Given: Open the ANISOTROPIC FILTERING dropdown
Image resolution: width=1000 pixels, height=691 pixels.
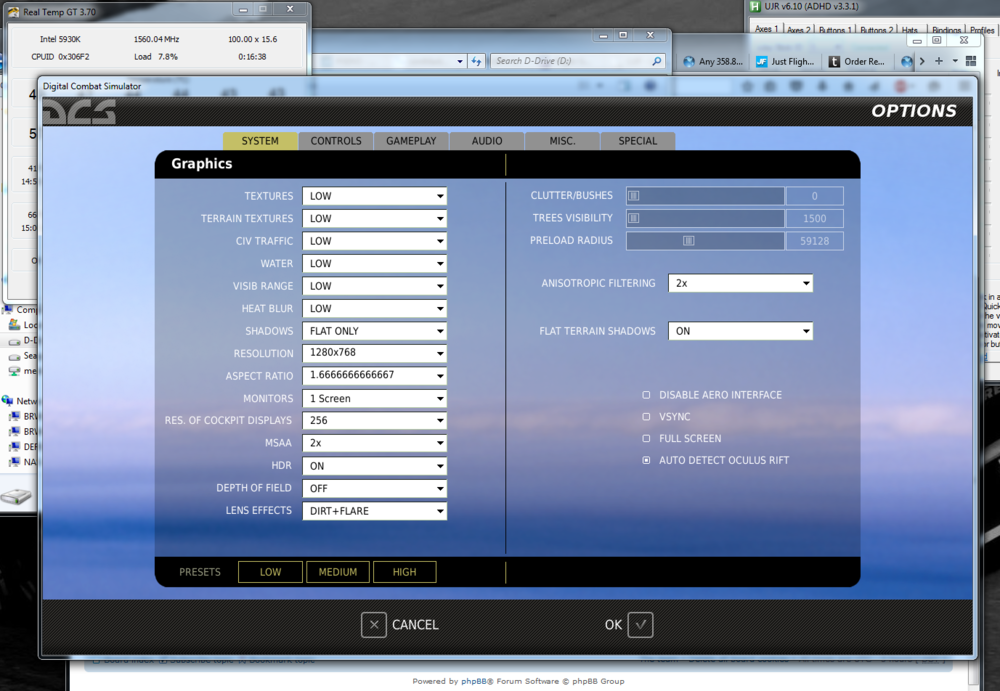Looking at the screenshot, I should [740, 283].
